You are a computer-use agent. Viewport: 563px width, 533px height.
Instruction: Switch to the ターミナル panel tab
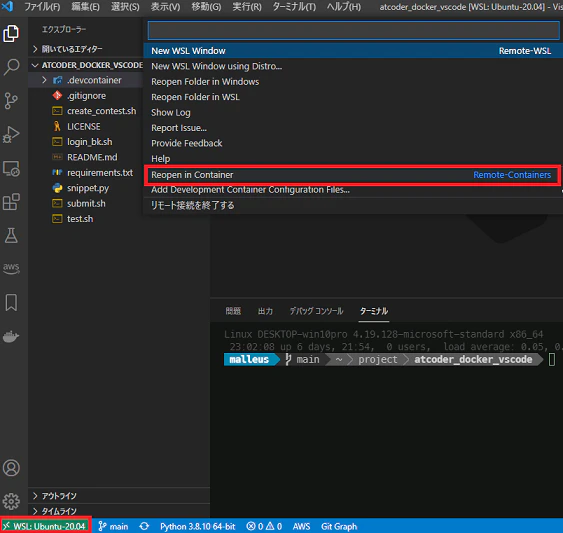[374, 311]
